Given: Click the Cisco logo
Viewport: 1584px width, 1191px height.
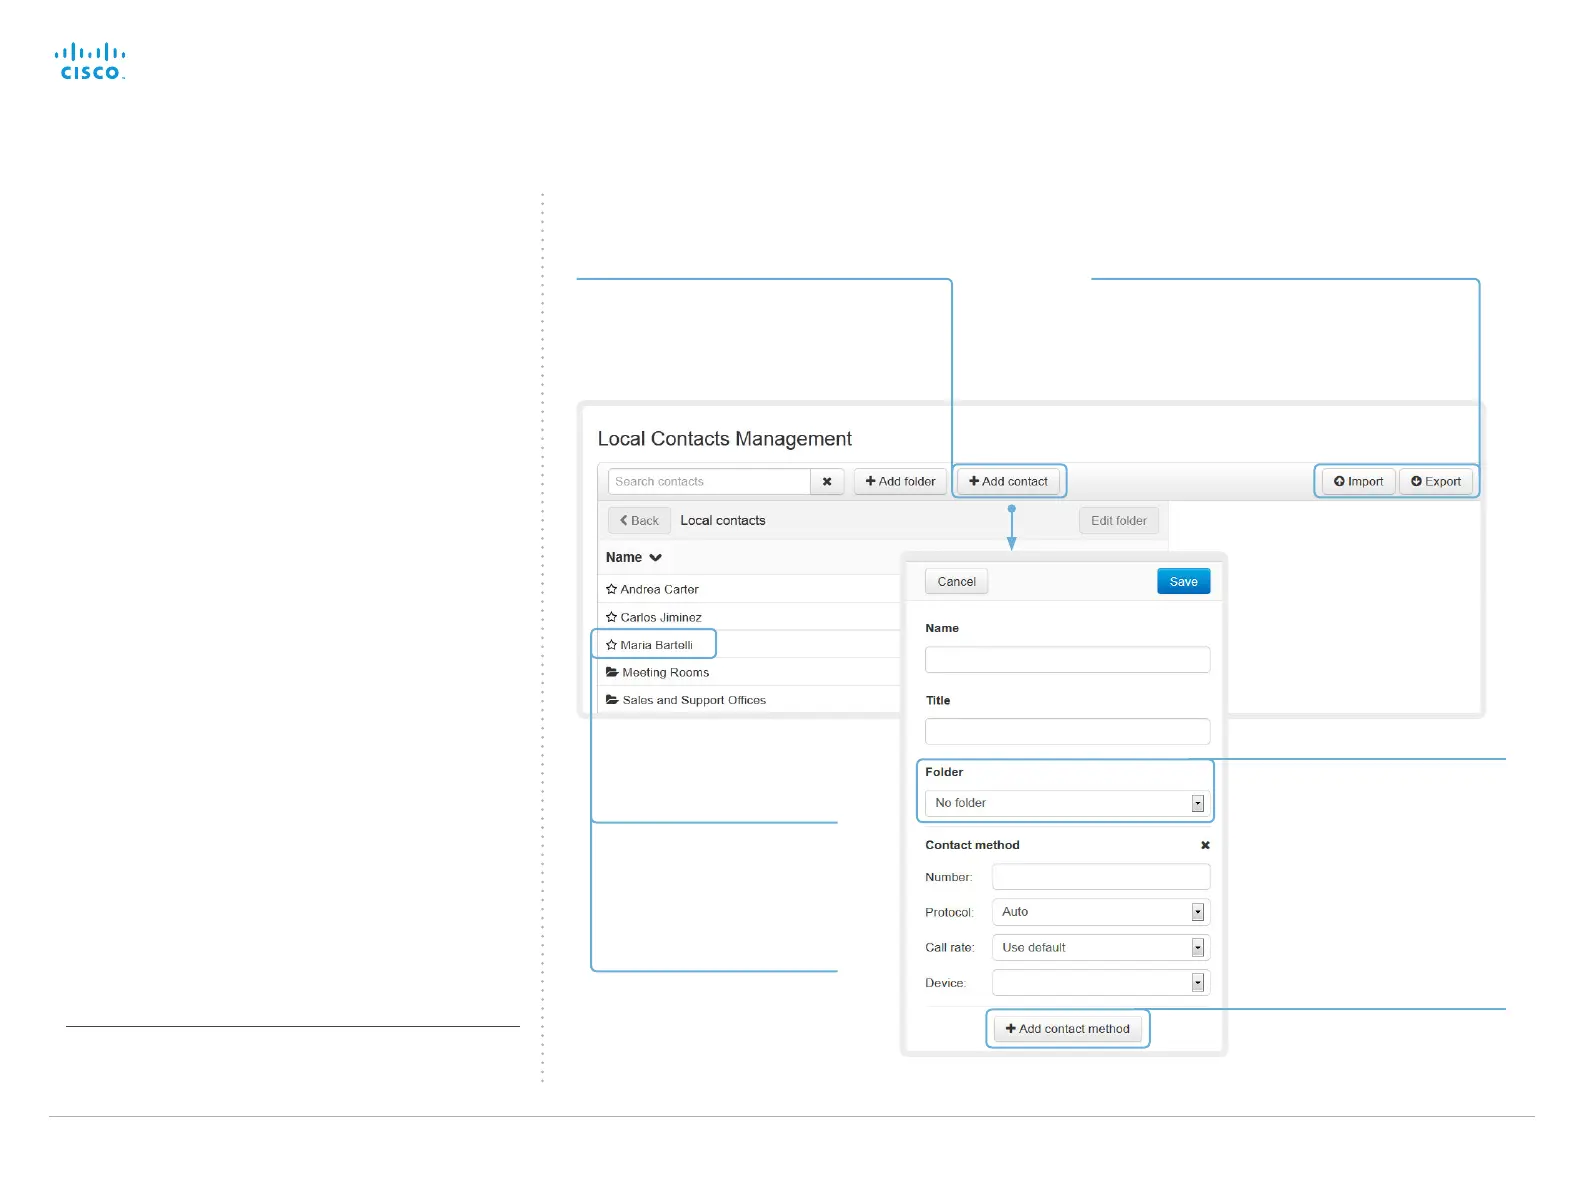Looking at the screenshot, I should pos(90,61).
